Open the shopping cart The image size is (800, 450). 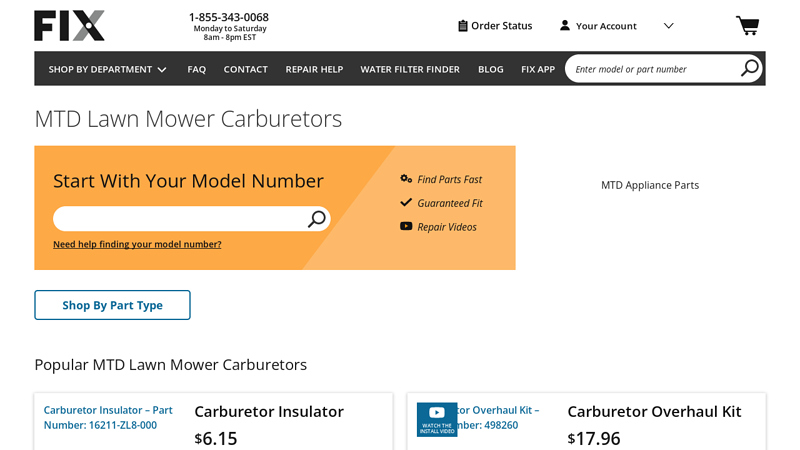tap(747, 25)
